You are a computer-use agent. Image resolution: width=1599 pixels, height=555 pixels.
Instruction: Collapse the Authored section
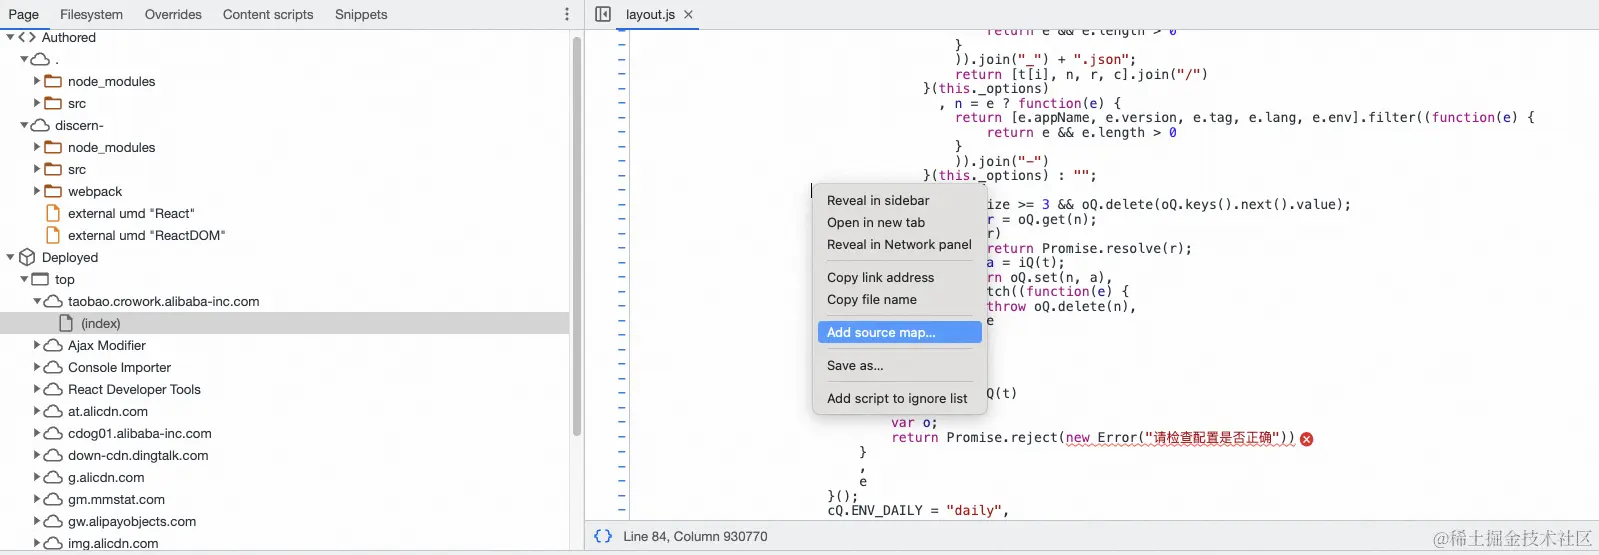pos(10,37)
